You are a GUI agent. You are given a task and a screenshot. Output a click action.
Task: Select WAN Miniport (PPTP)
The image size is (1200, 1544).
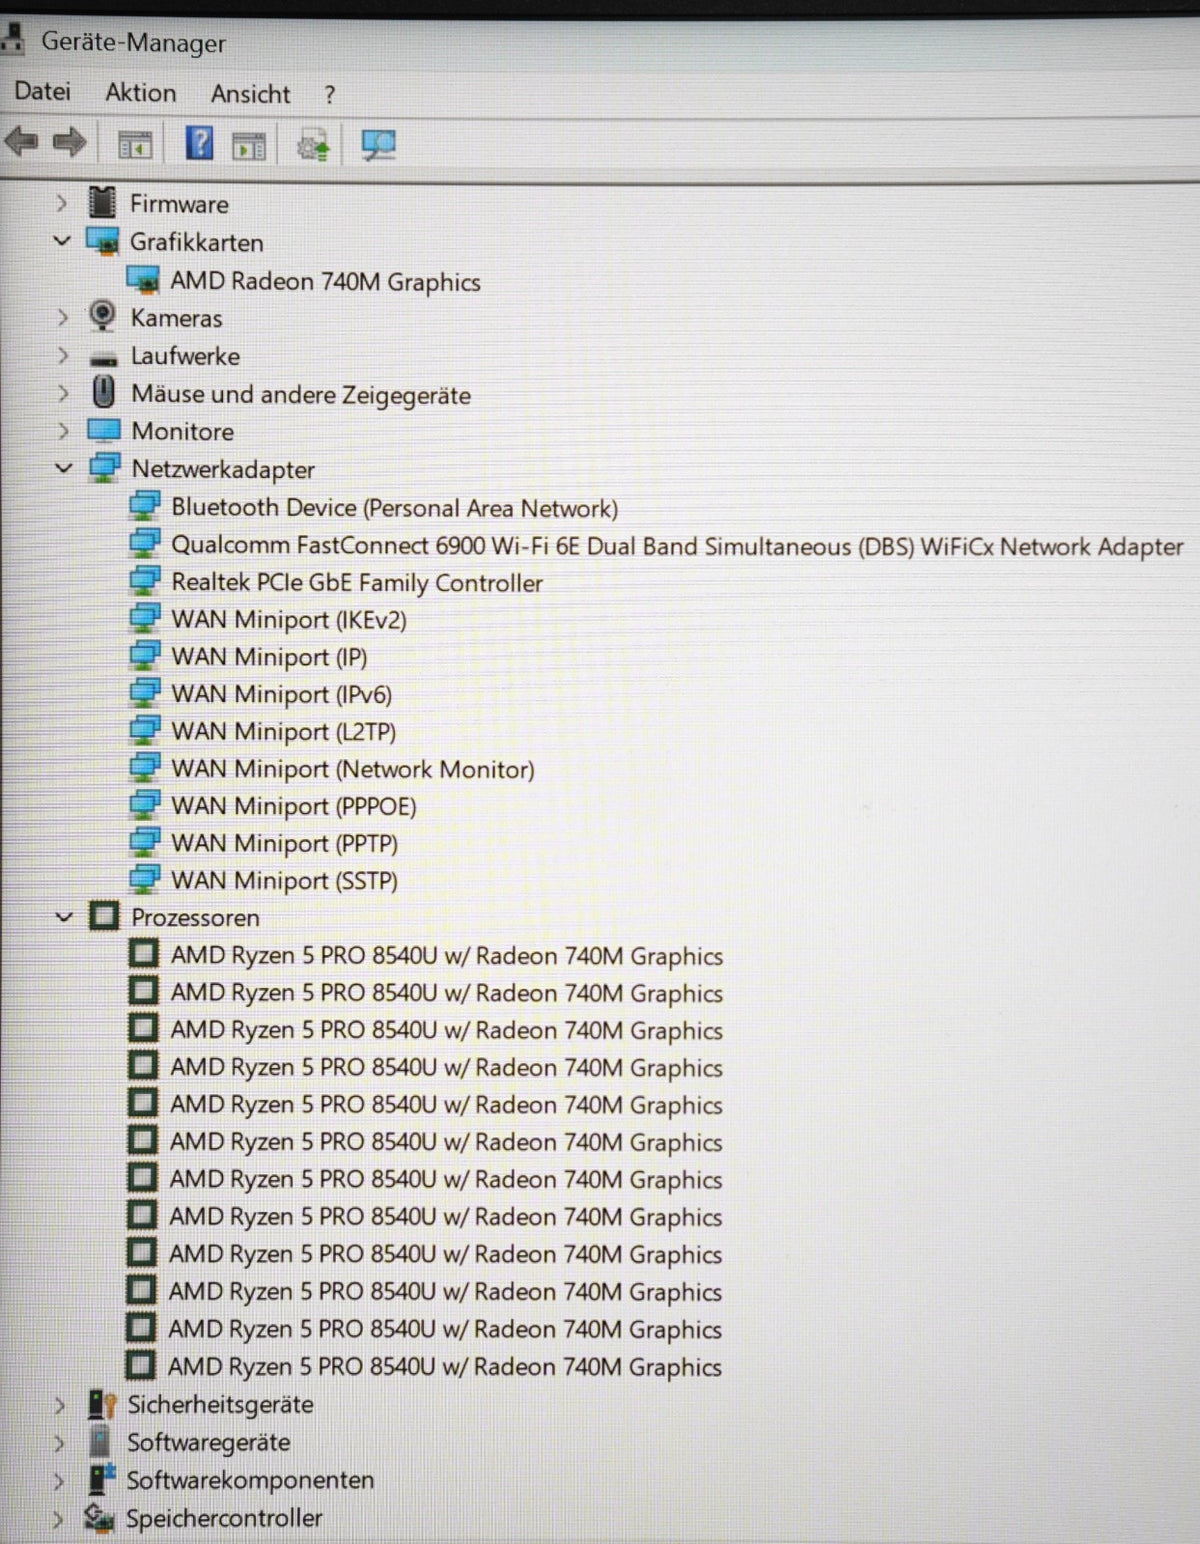285,843
